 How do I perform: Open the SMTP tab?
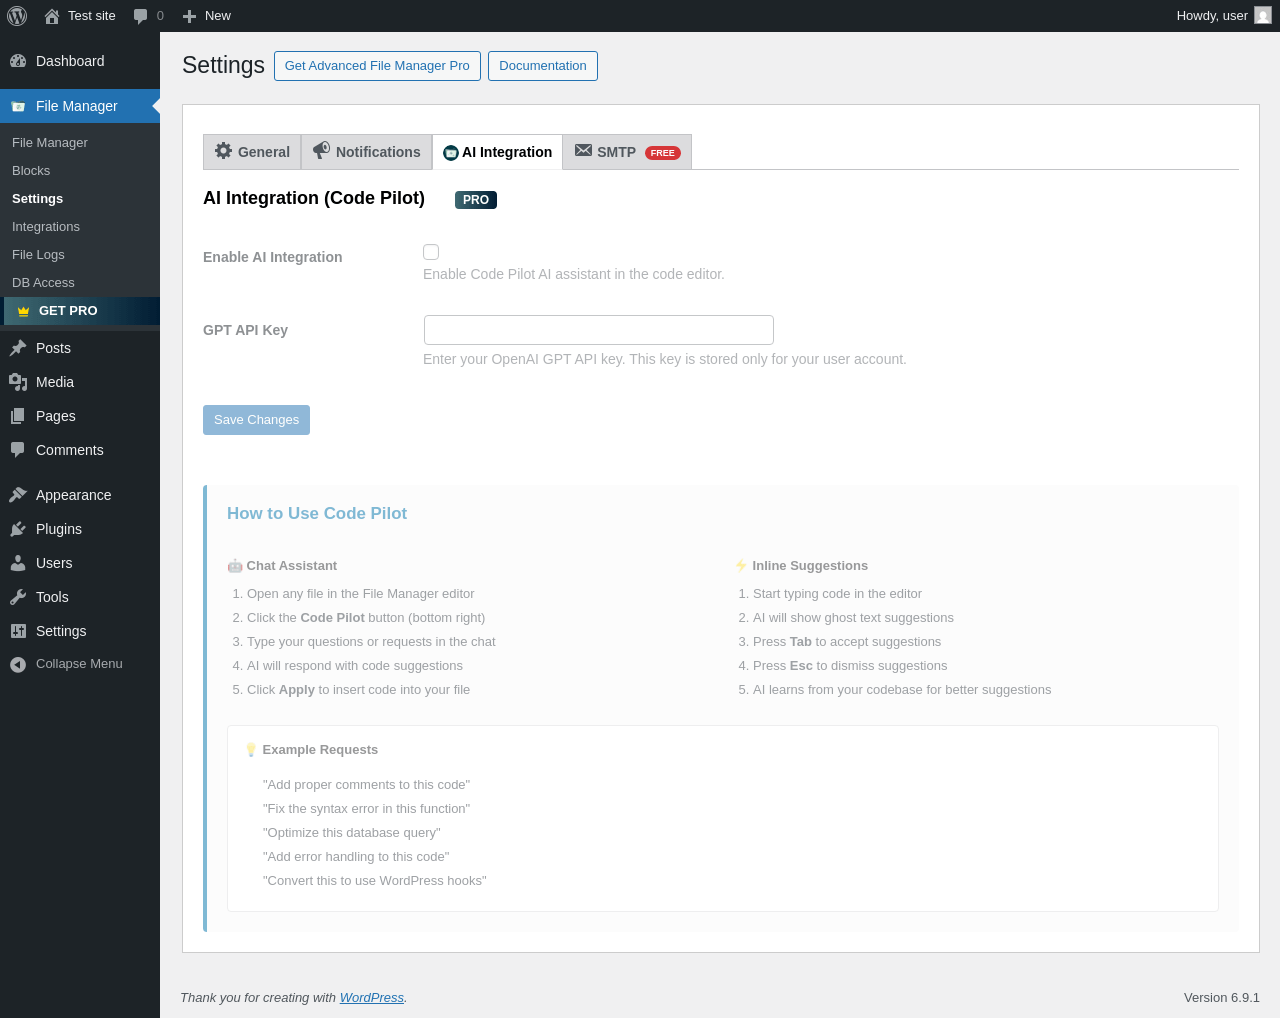(627, 152)
